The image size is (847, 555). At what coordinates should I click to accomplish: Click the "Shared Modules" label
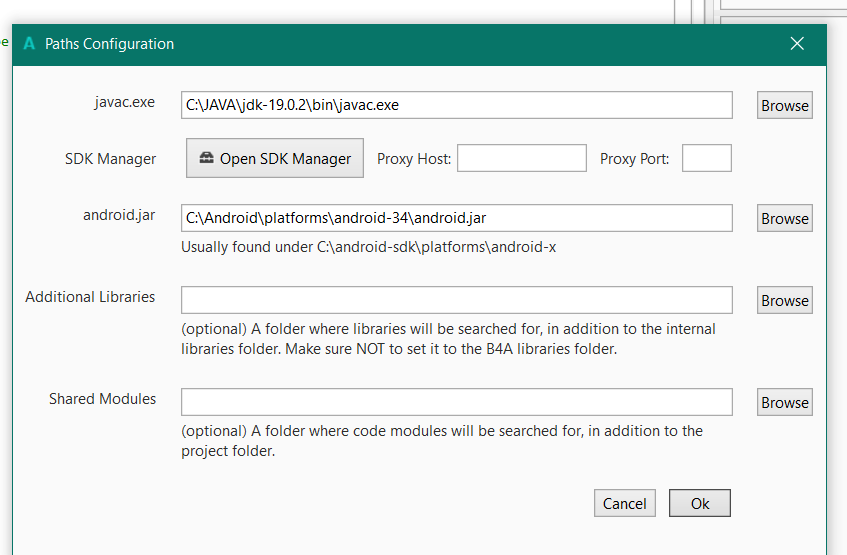click(102, 399)
